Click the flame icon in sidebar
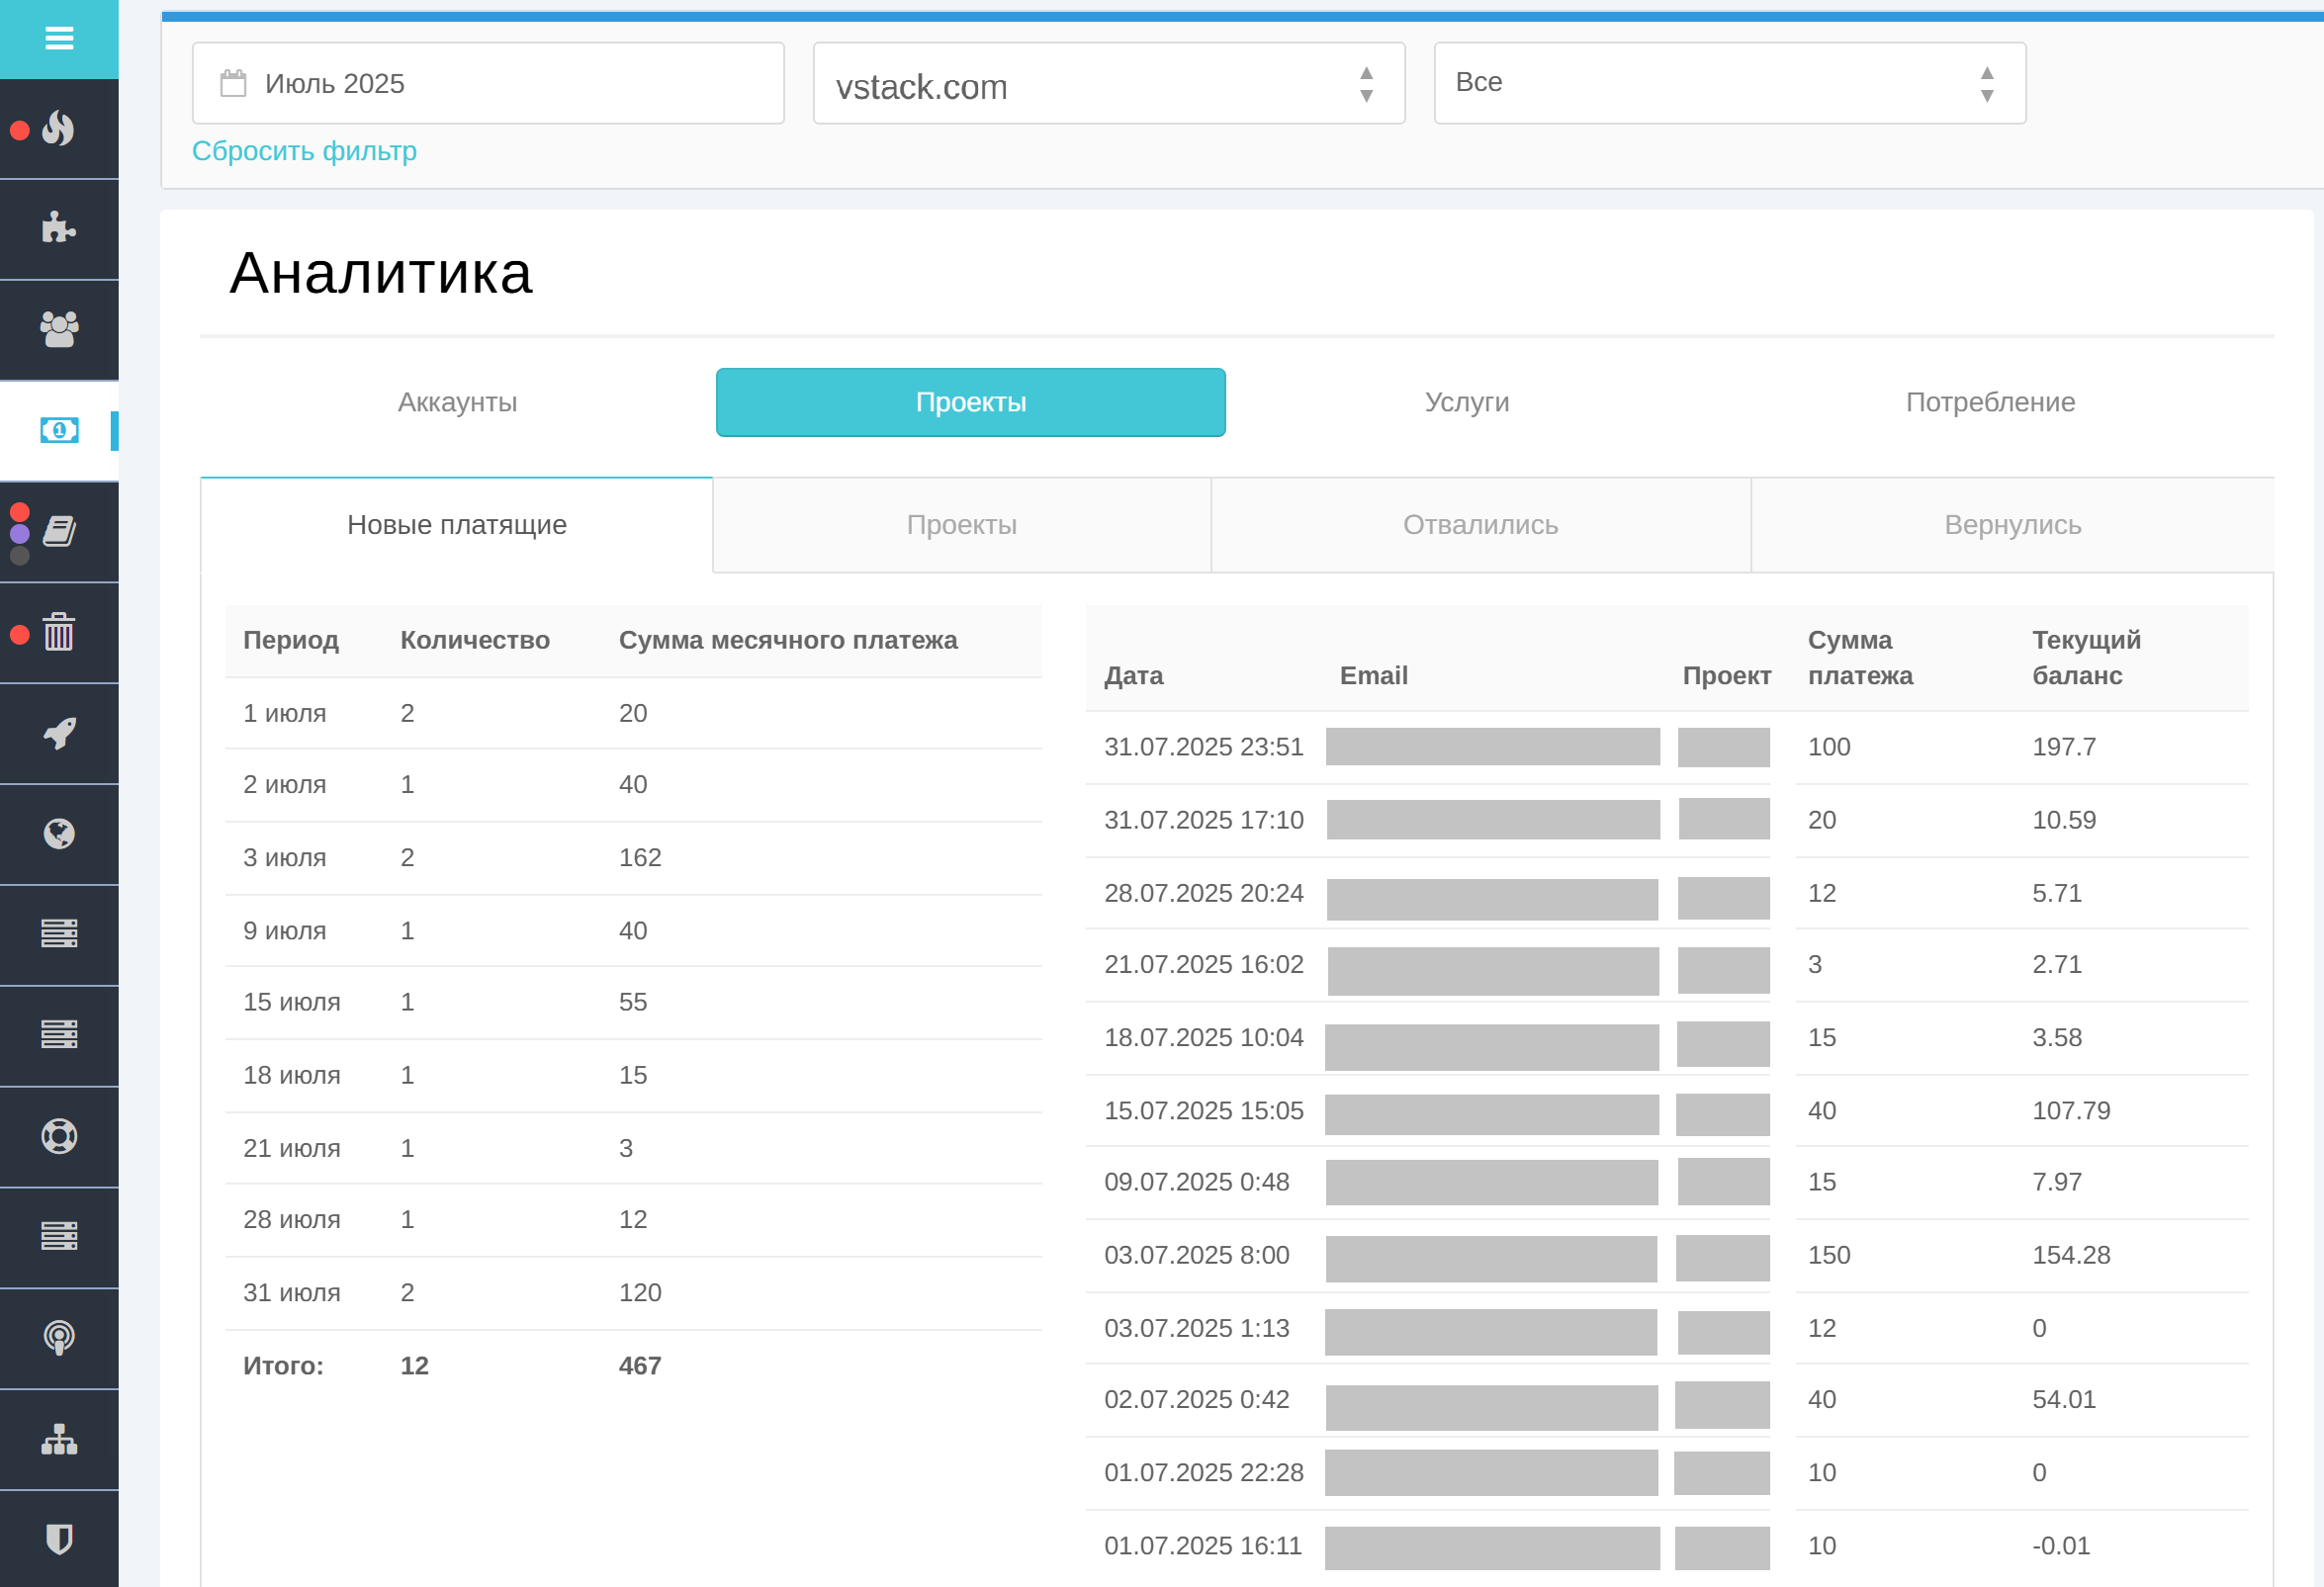 click(59, 129)
